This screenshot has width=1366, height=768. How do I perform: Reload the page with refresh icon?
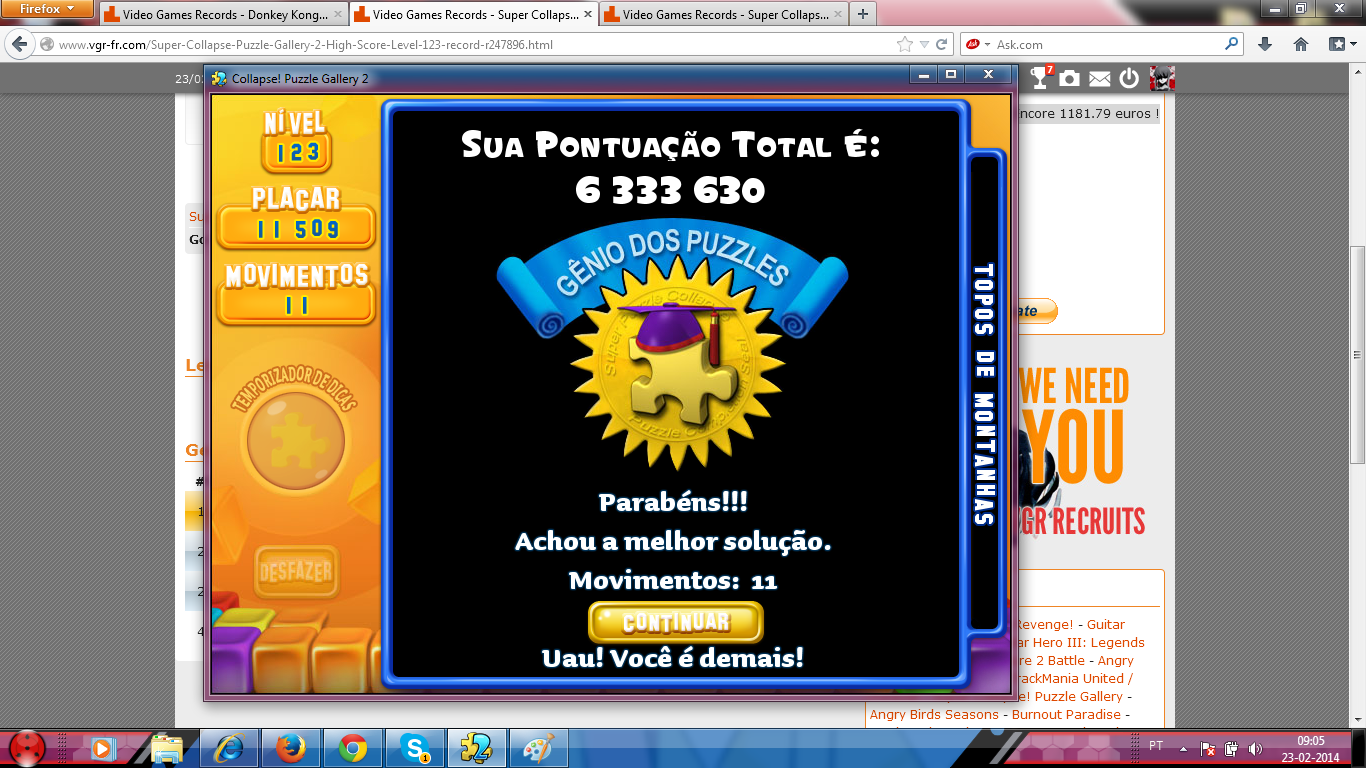[x=941, y=44]
